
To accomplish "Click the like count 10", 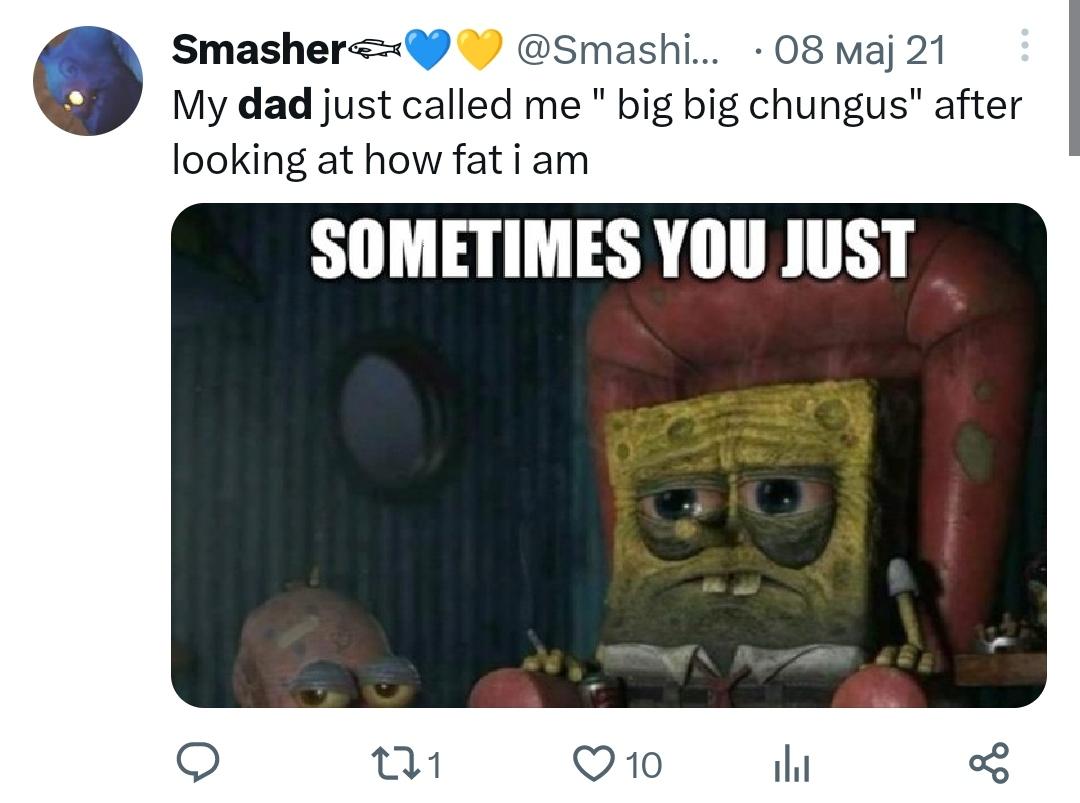I will pyautogui.click(x=644, y=765).
